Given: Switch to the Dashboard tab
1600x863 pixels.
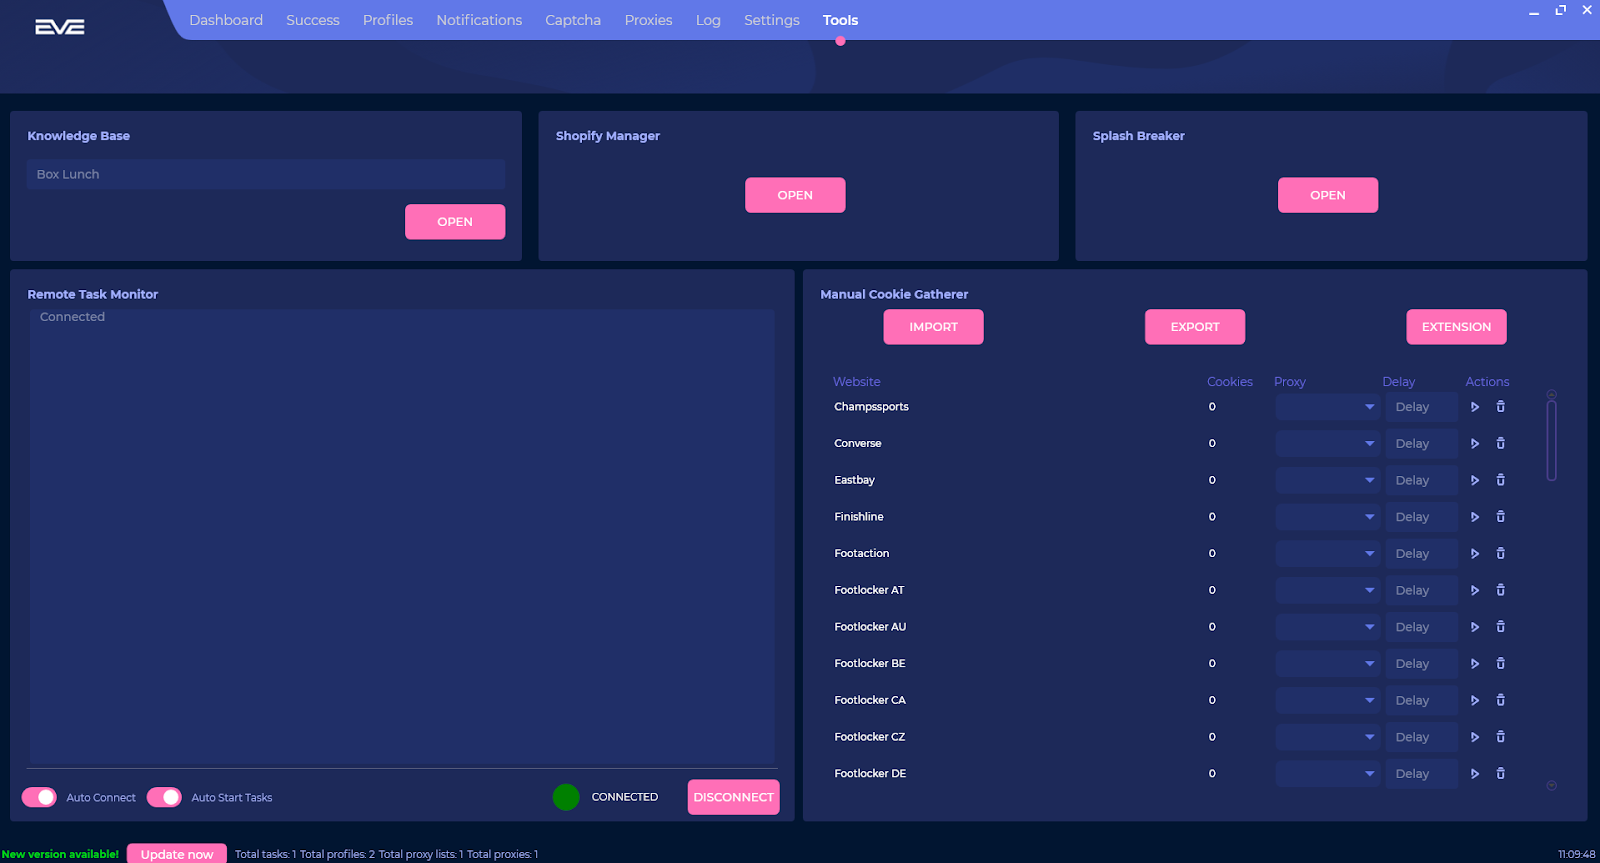Looking at the screenshot, I should tap(226, 20).
